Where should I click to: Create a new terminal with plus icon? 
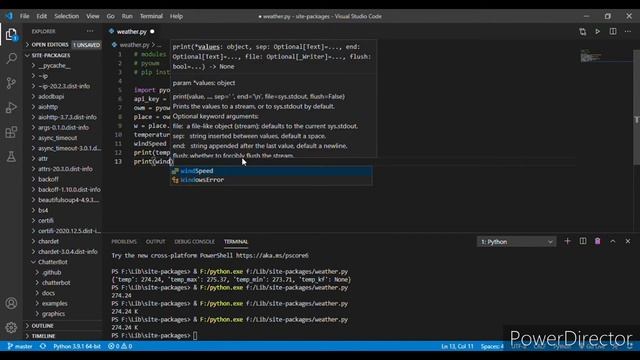pos(567,241)
